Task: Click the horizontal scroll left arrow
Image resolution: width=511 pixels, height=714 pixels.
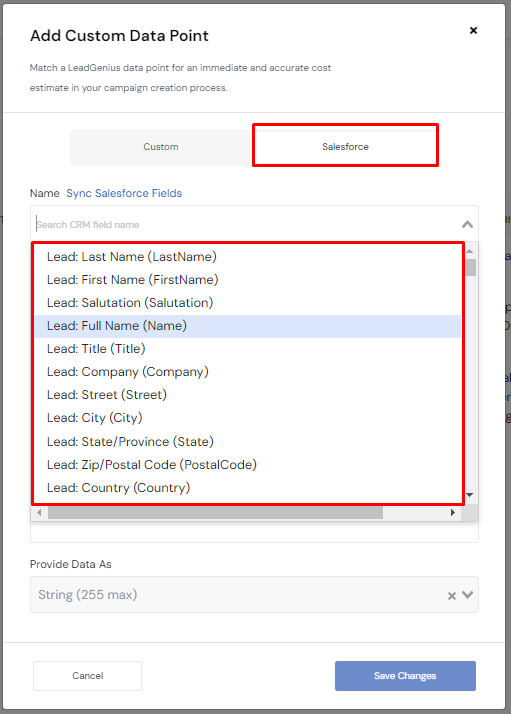Action: point(40,513)
